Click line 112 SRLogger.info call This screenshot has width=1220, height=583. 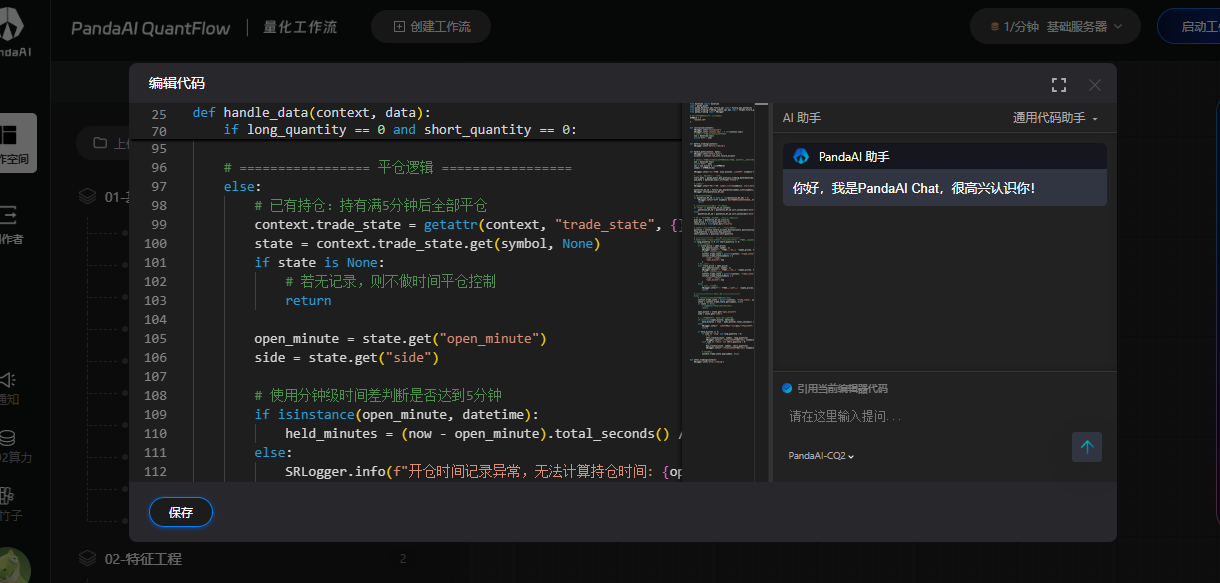tap(484, 471)
